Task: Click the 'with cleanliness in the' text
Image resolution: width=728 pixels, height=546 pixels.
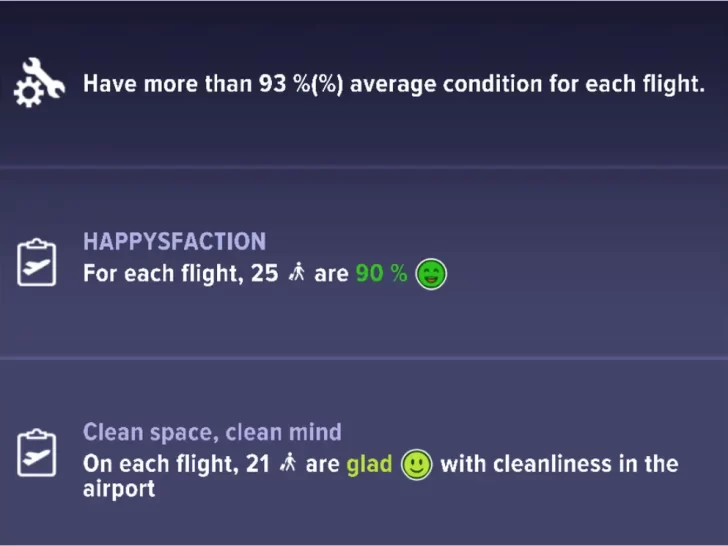Action: (x=559, y=464)
